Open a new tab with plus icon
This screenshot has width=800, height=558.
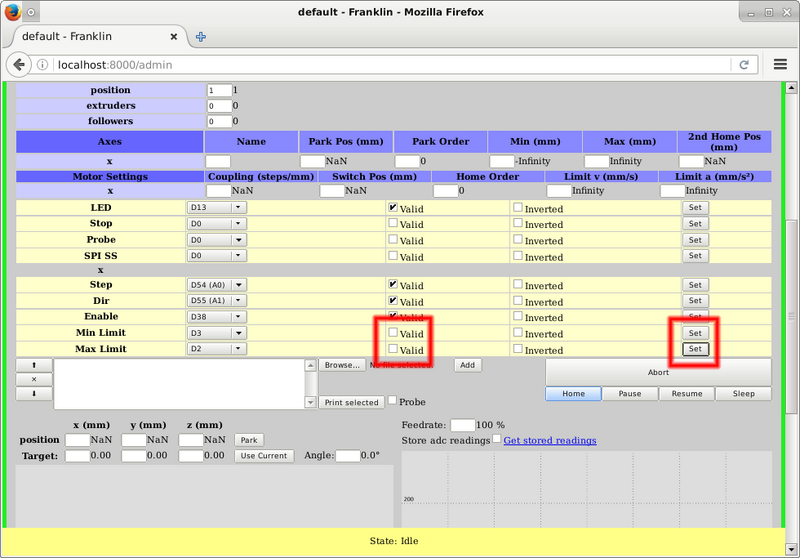pos(201,36)
